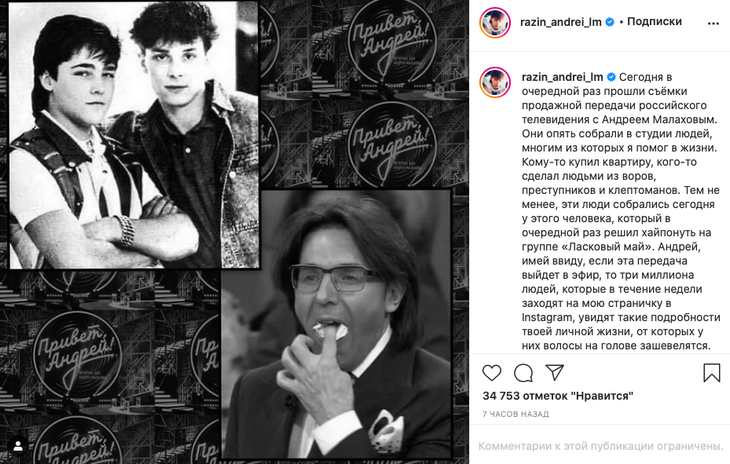This screenshot has height=464, width=730.
Task: Click the verified badge in the post header
Action: [x=609, y=22]
